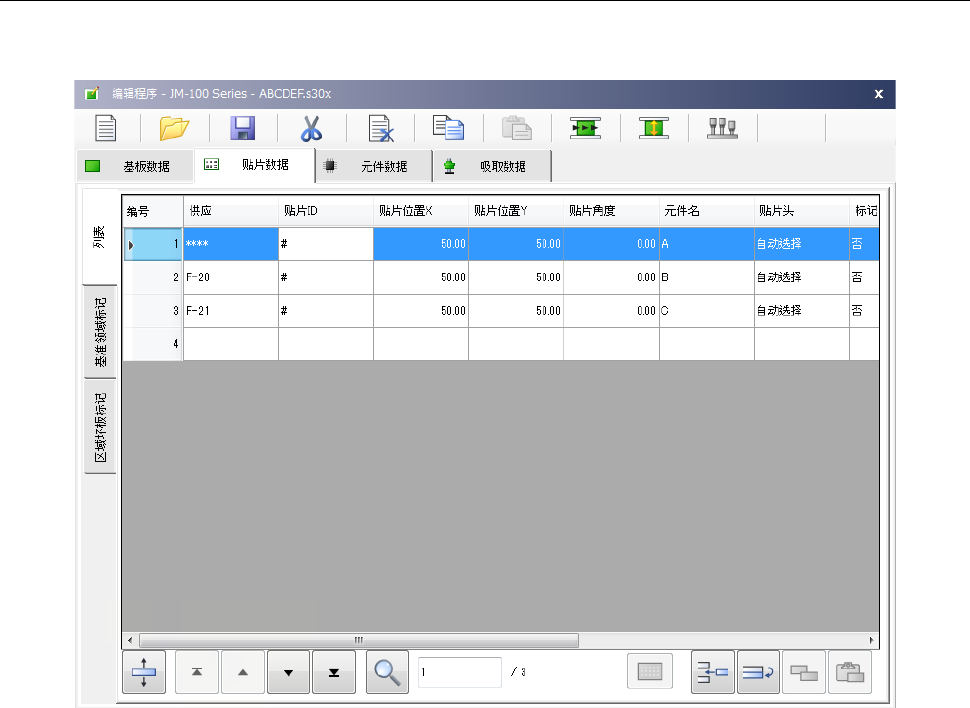The image size is (970, 708).
Task: Click the row number input field
Action: click(x=460, y=672)
